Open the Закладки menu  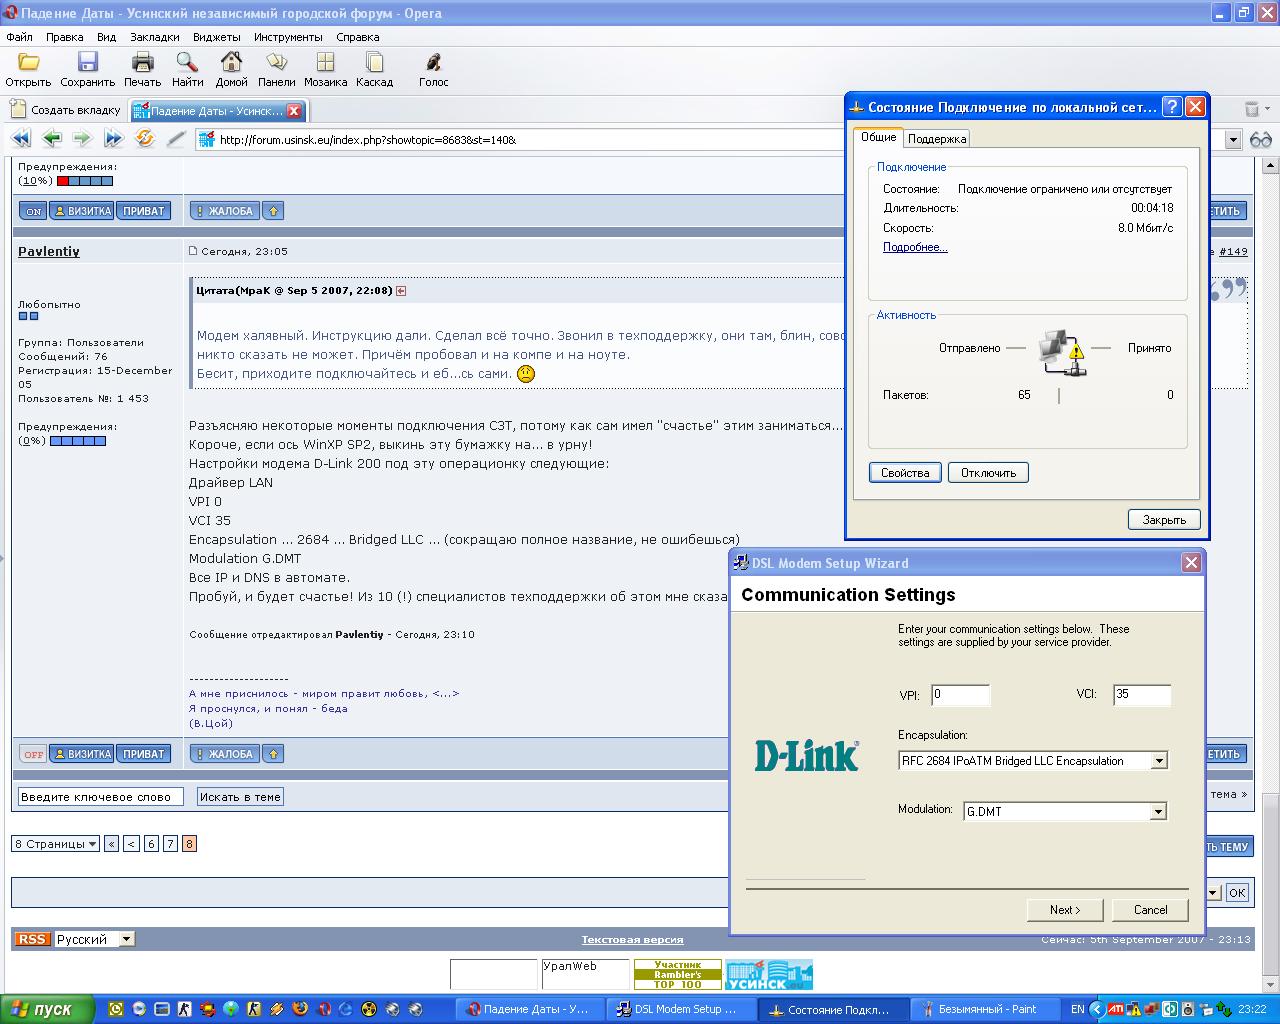pyautogui.click(x=154, y=37)
